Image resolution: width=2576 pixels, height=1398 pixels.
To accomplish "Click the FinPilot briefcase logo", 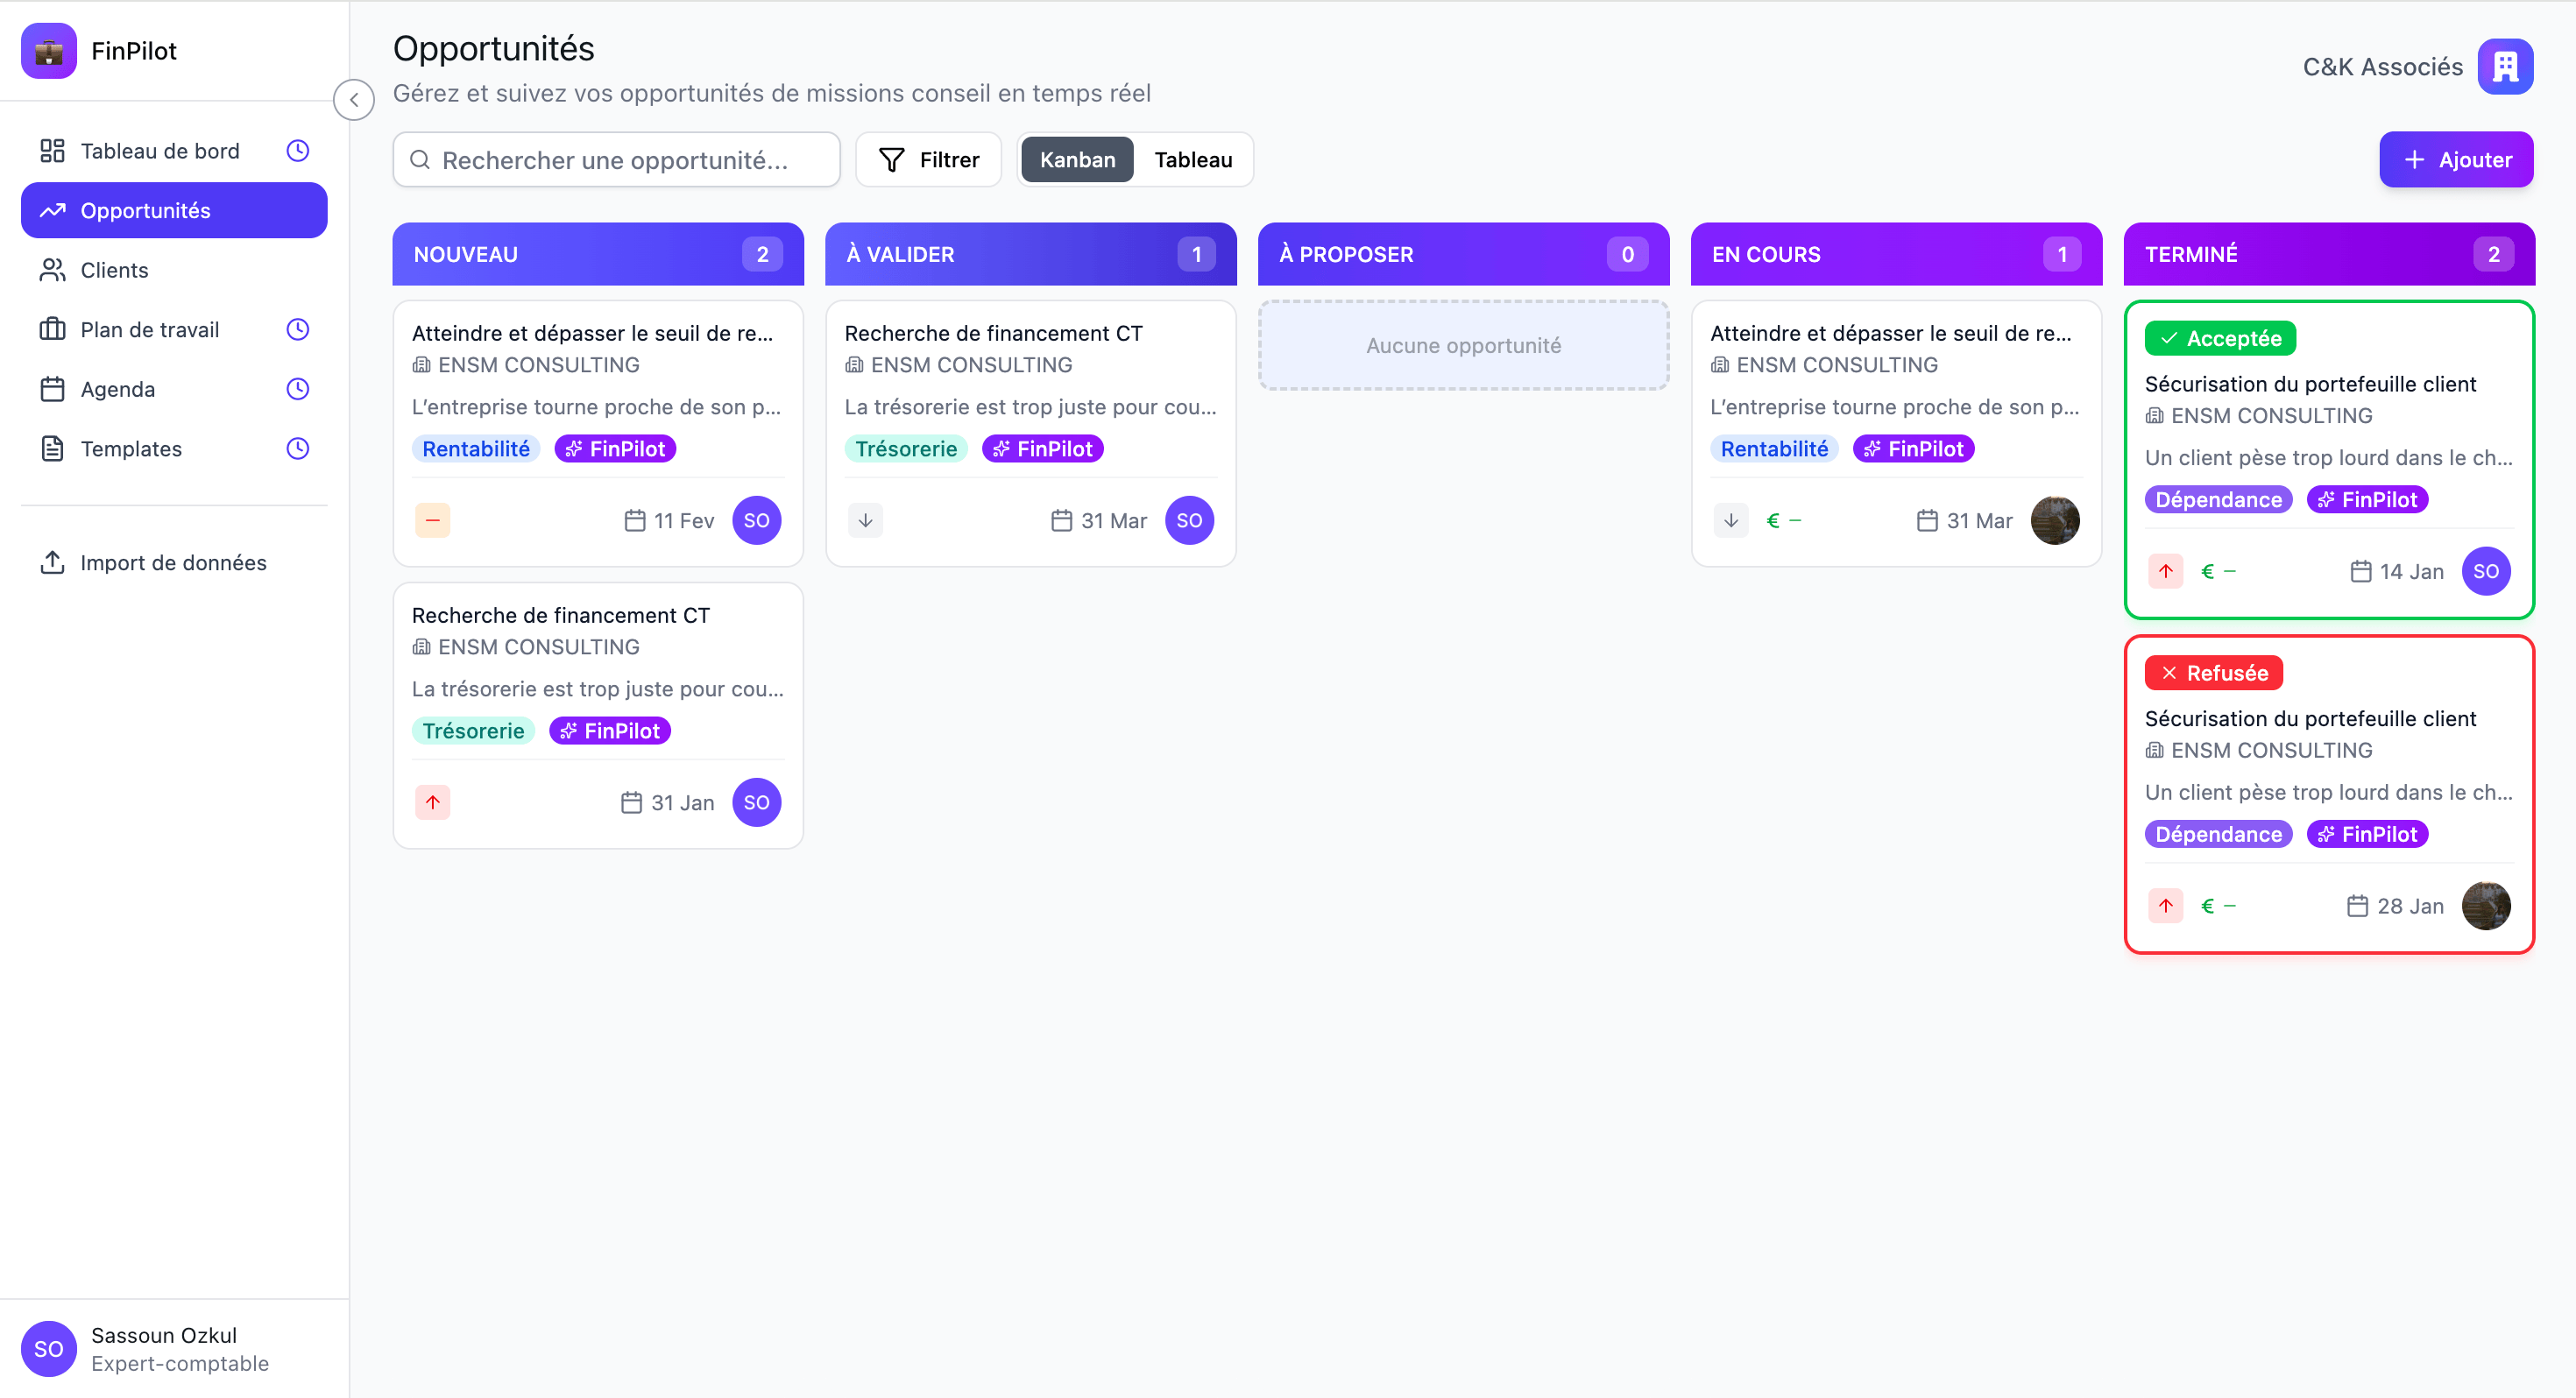I will (49, 51).
